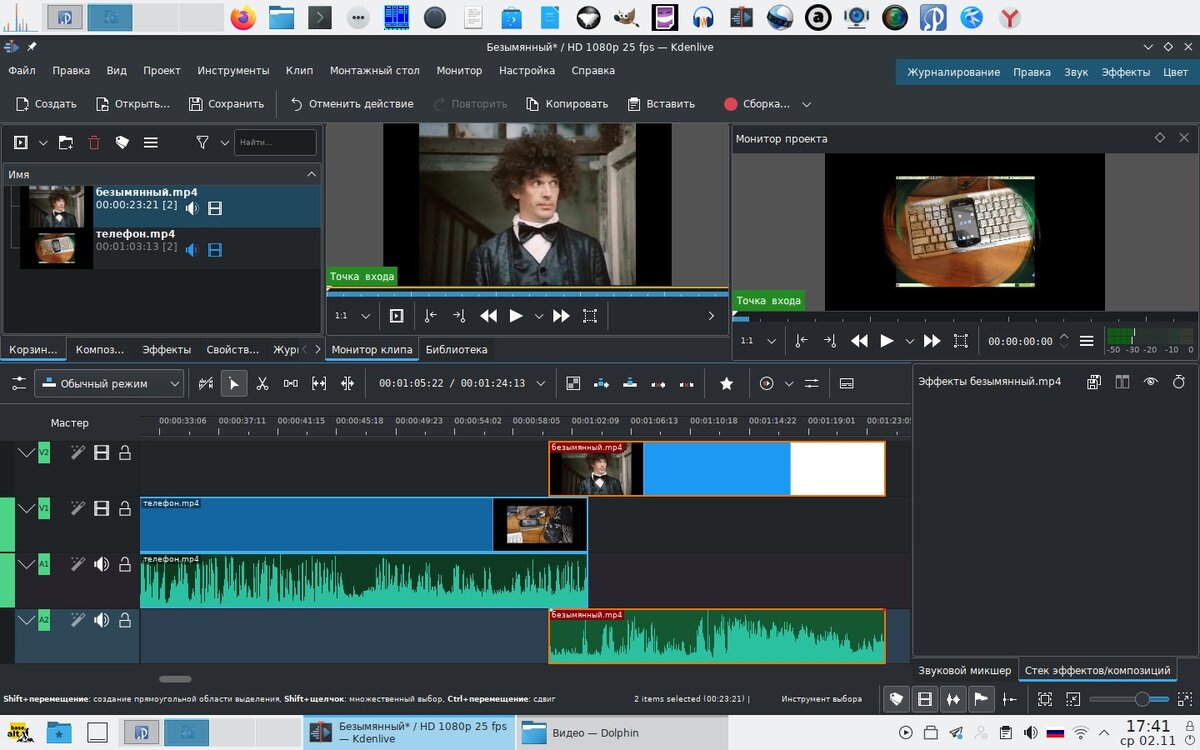Lock video track V2
Image resolution: width=1200 pixels, height=750 pixels.
pyautogui.click(x=125, y=453)
